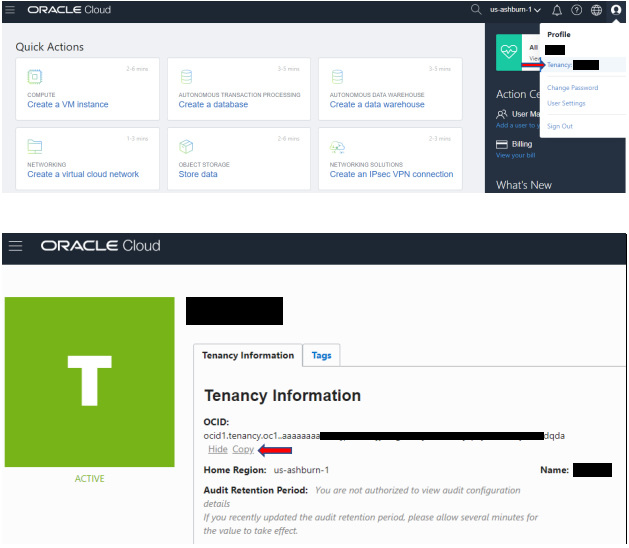The image size is (629, 548).
Task: Click the Object Storage cube icon
Action: [186, 147]
